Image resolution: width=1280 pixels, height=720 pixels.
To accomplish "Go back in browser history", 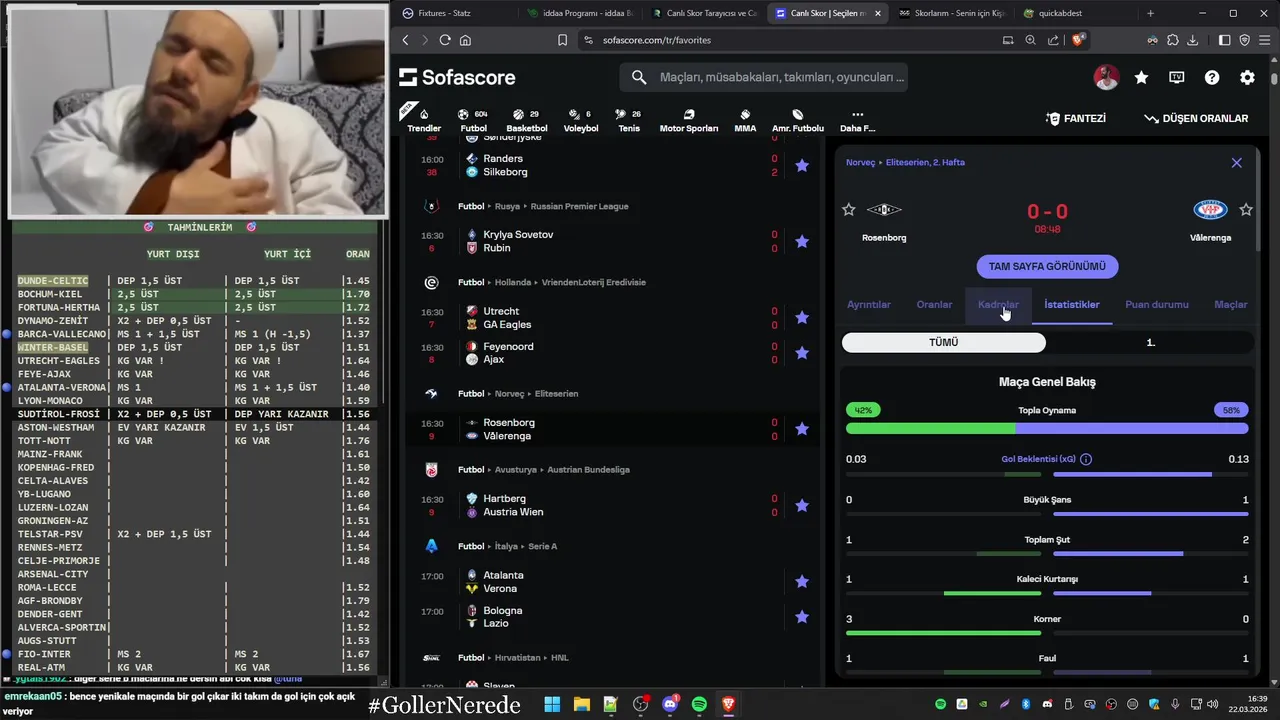I will [405, 40].
